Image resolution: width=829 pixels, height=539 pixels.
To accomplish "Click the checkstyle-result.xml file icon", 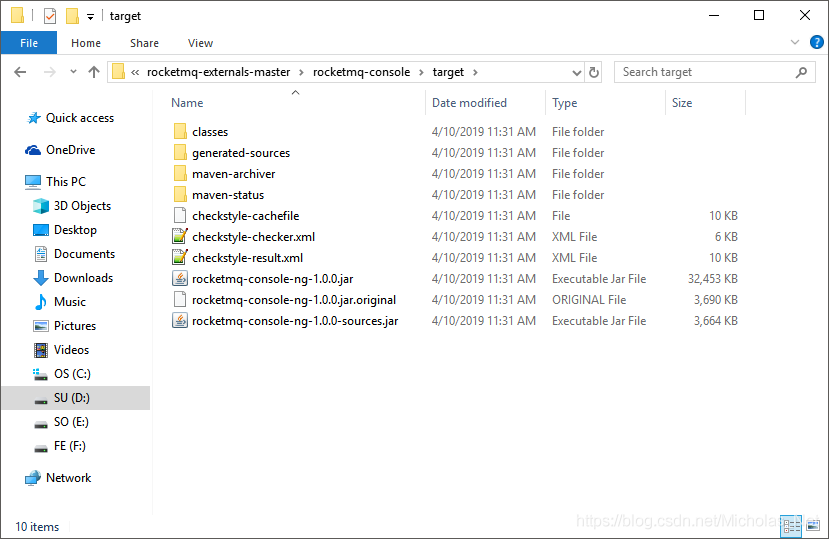I will [x=180, y=258].
